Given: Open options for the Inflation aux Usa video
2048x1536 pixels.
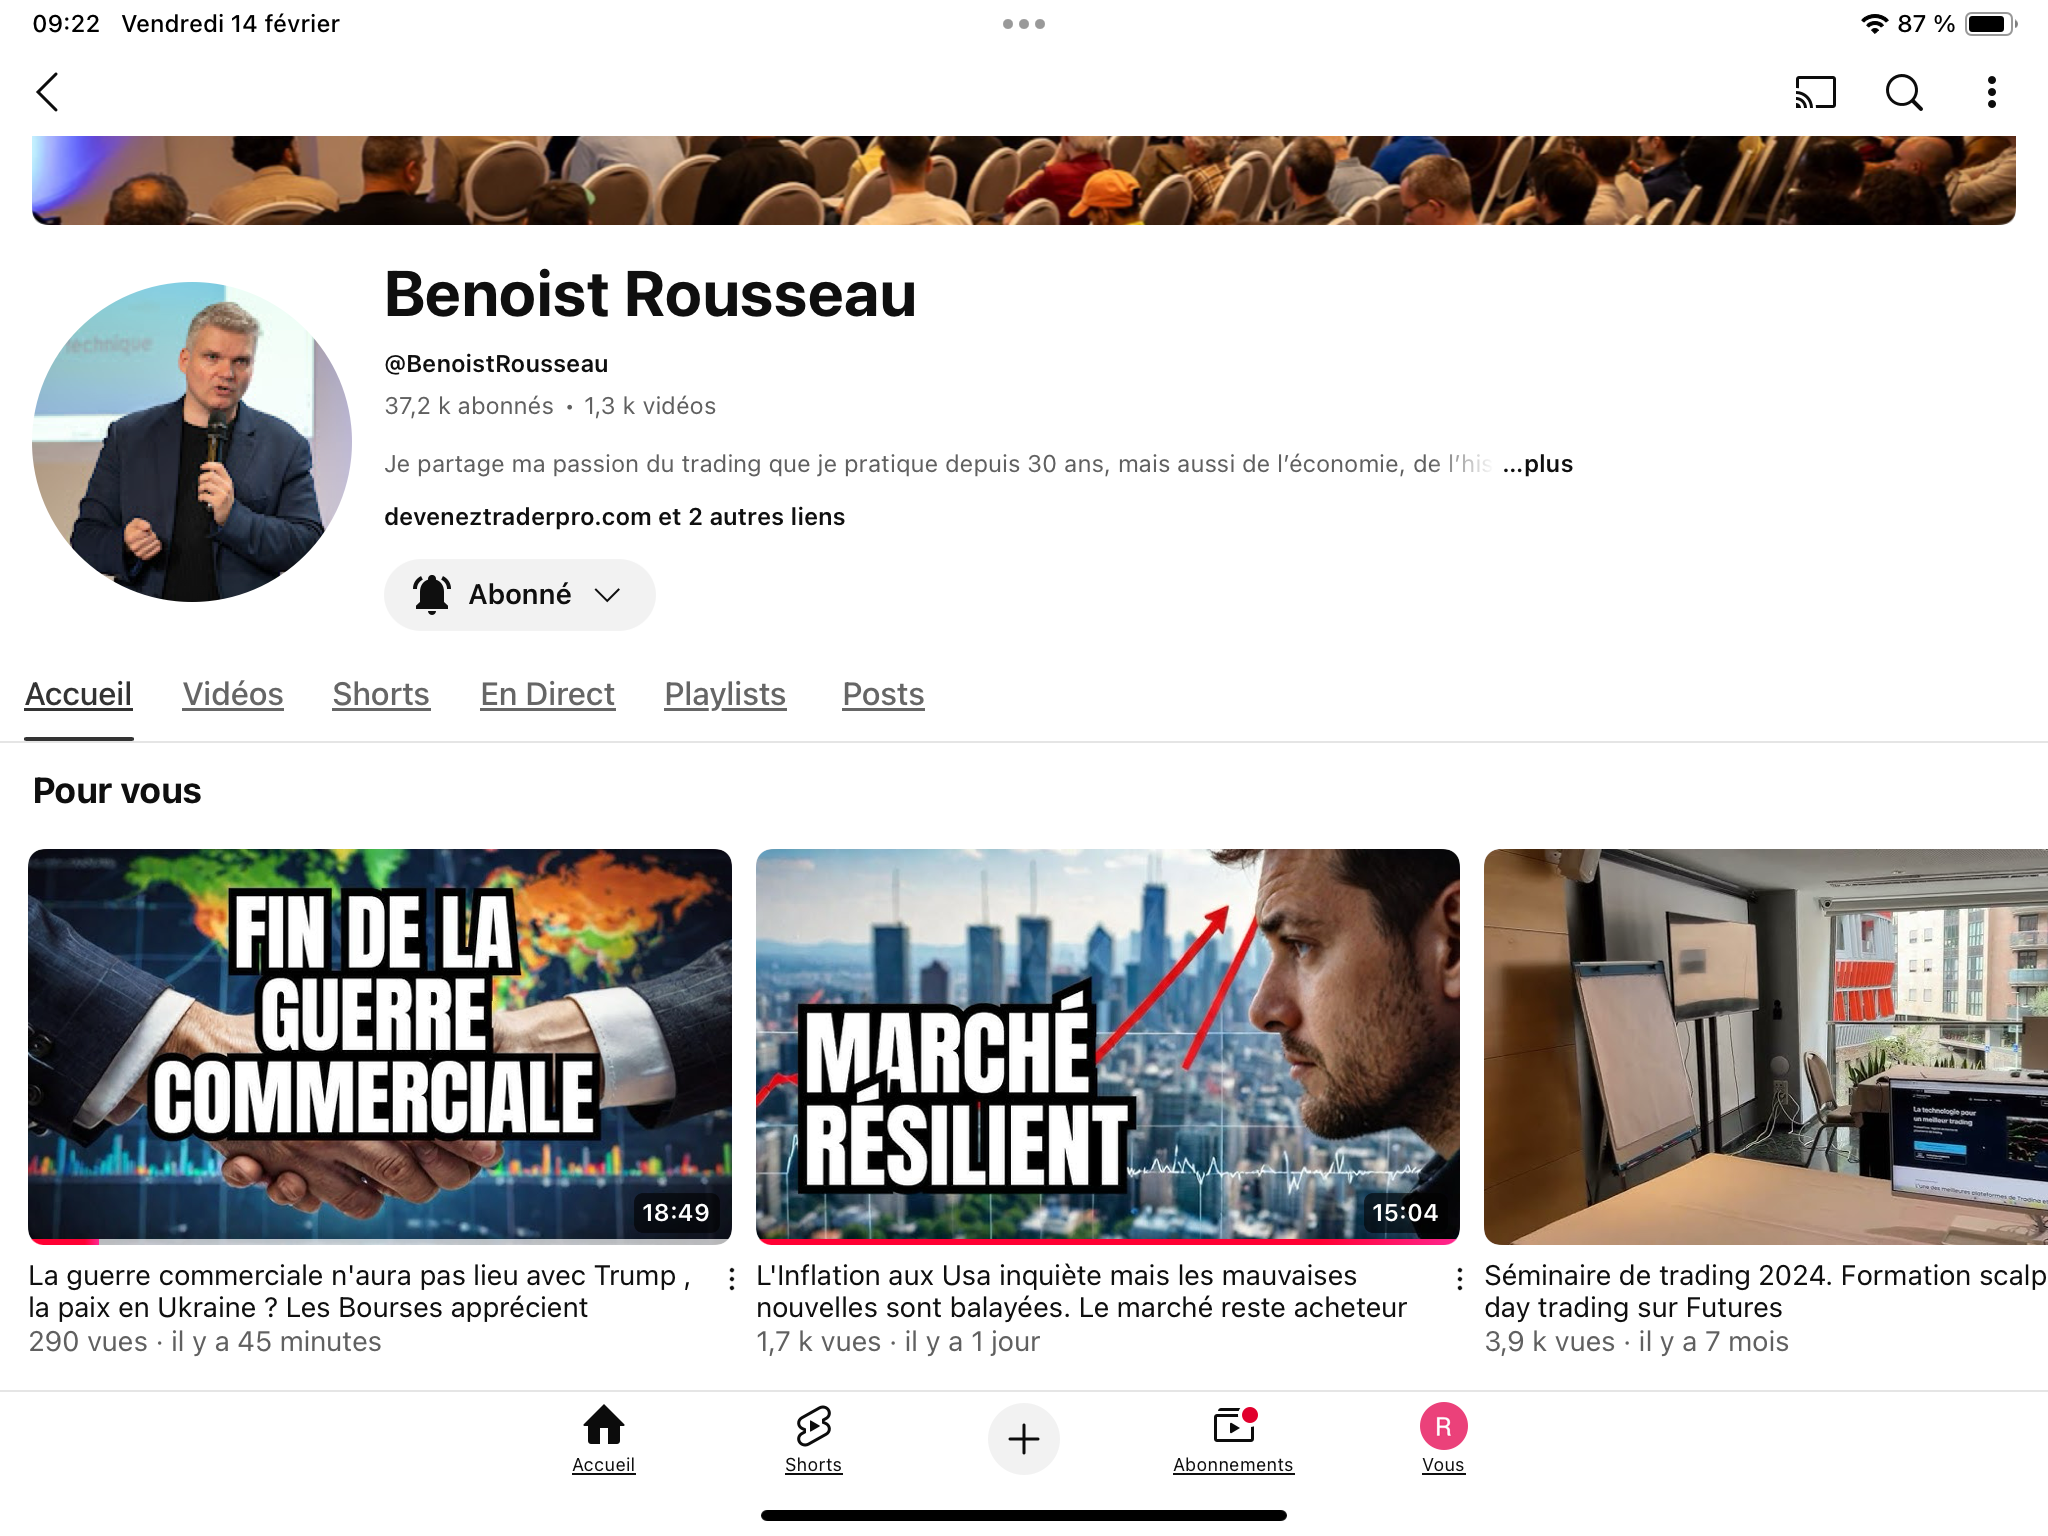Looking at the screenshot, I should [x=1460, y=1279].
